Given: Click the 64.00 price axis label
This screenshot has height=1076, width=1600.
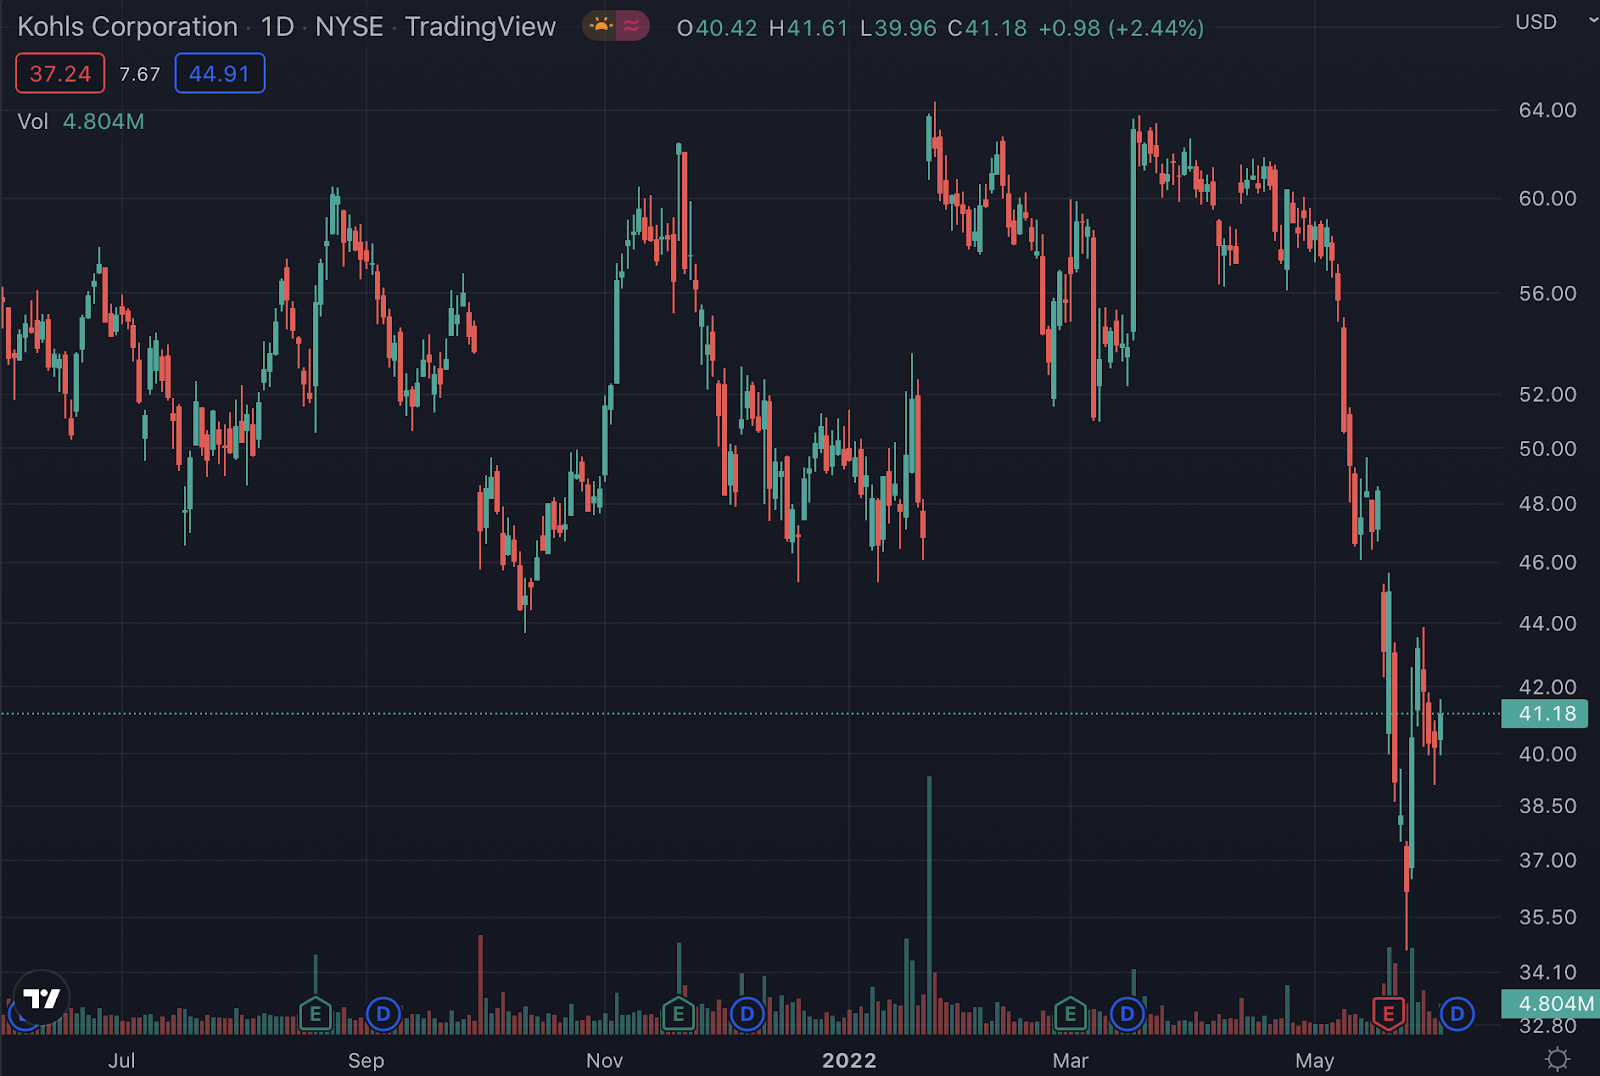Looking at the screenshot, I should [x=1547, y=110].
